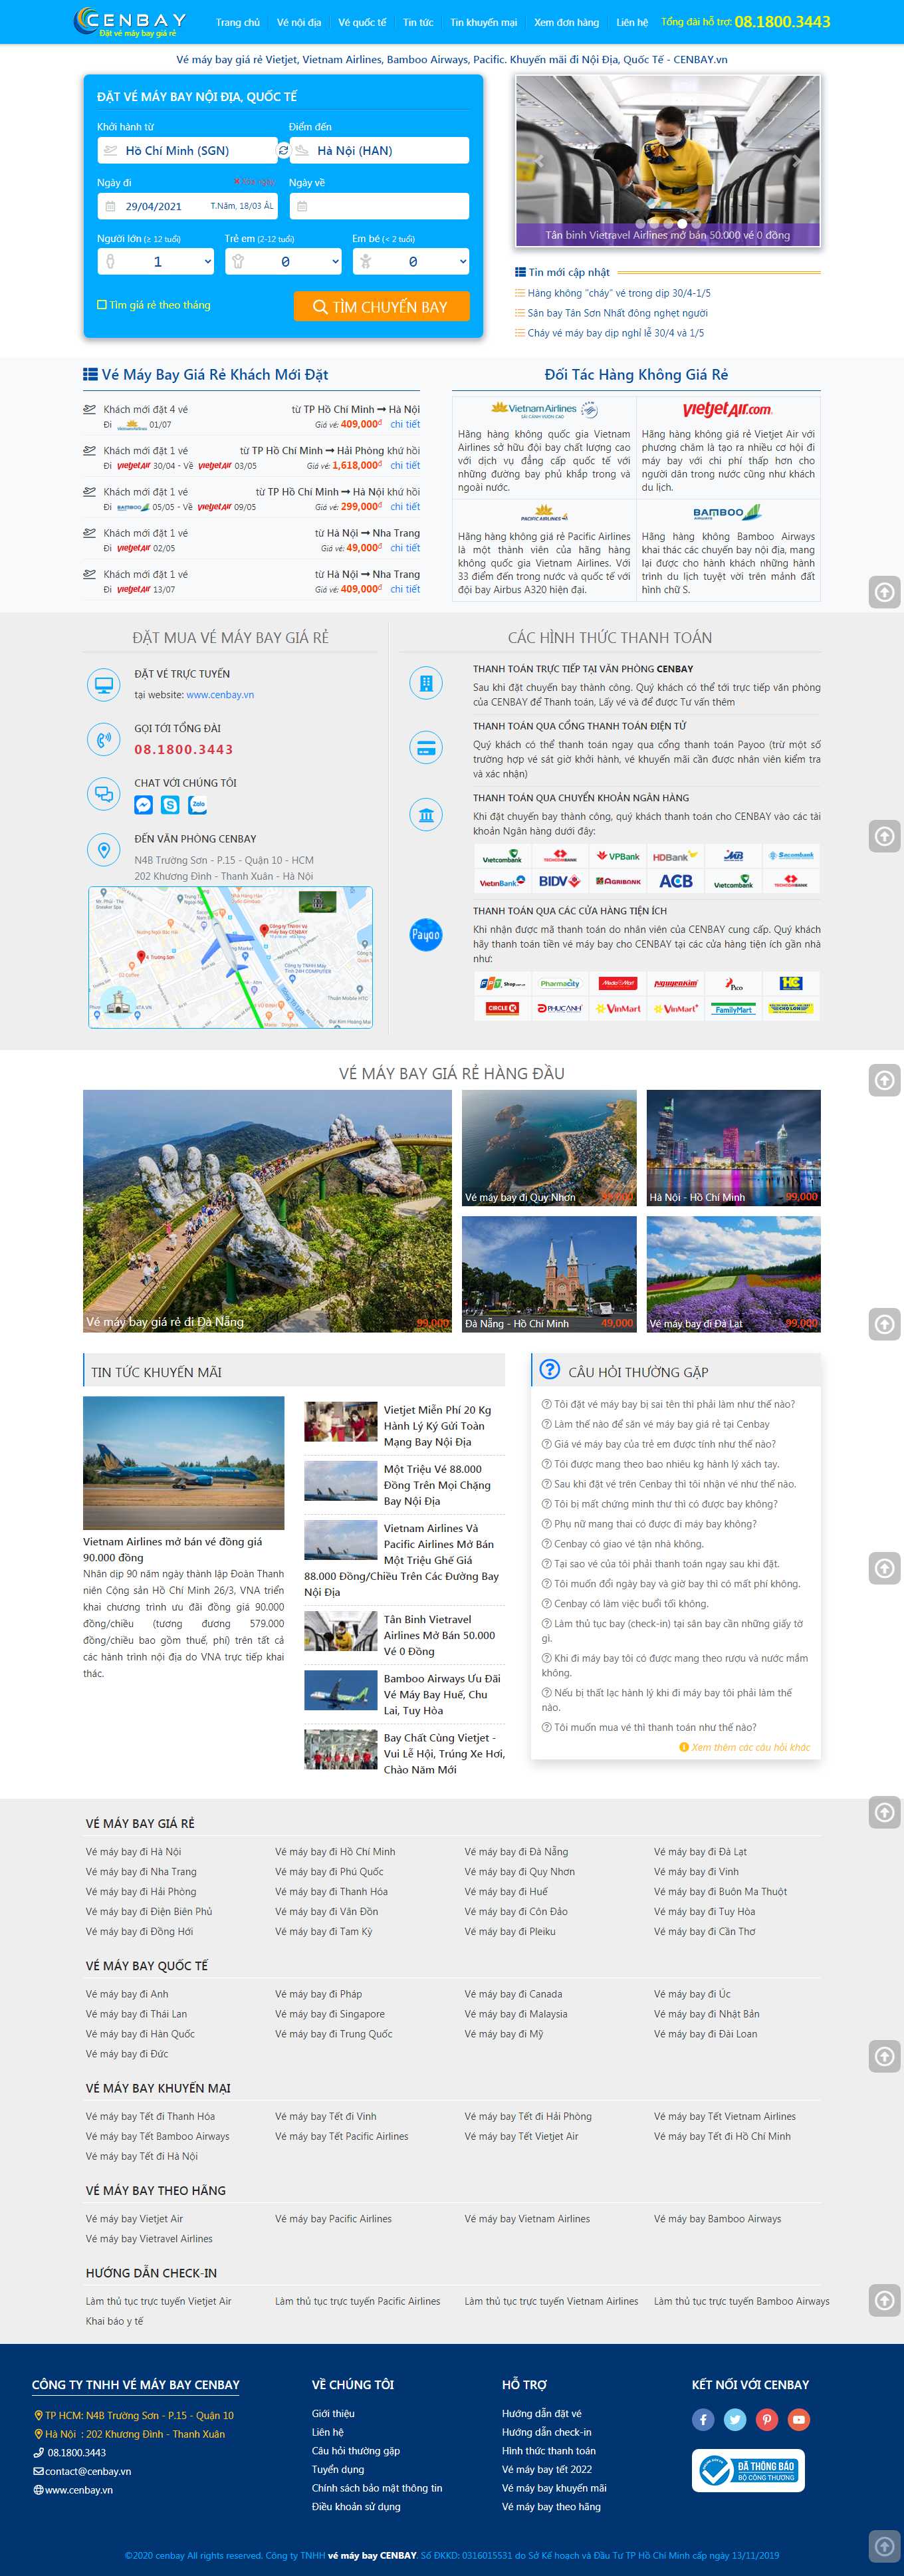Open Skype chat icon
Image resolution: width=904 pixels, height=2576 pixels.
pos(171,805)
